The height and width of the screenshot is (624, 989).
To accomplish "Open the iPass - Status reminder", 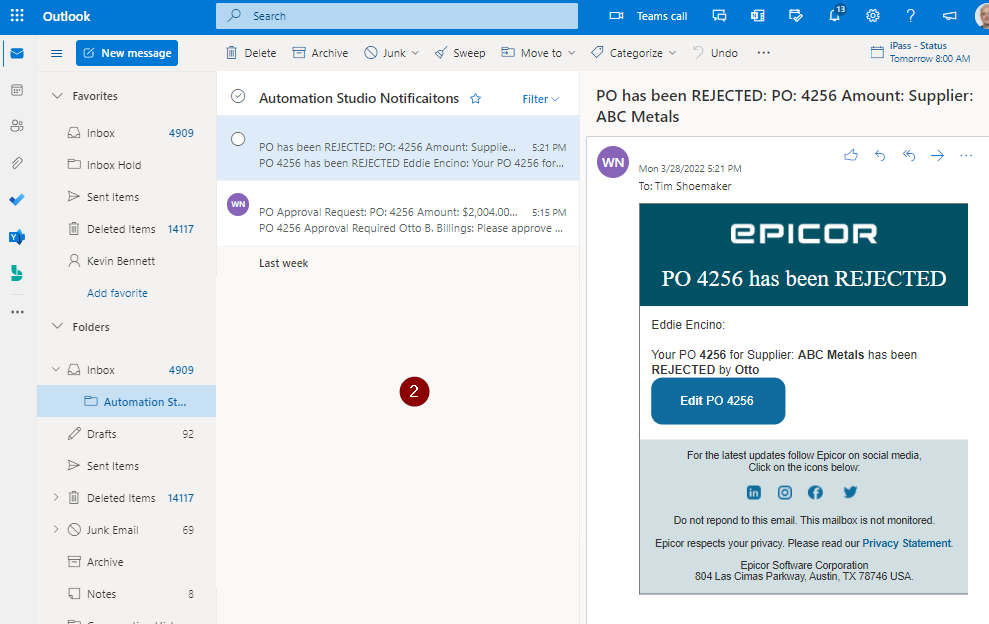I will point(920,52).
